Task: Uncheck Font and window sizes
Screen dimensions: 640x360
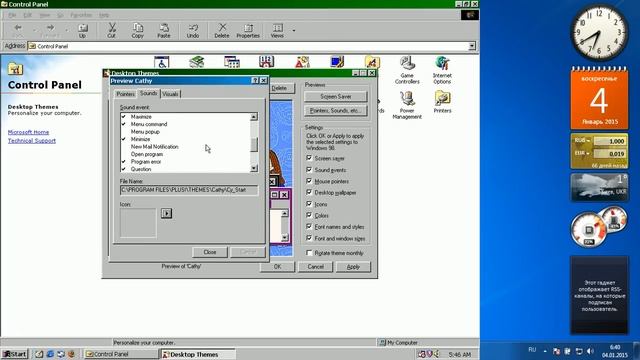Action: coord(309,238)
